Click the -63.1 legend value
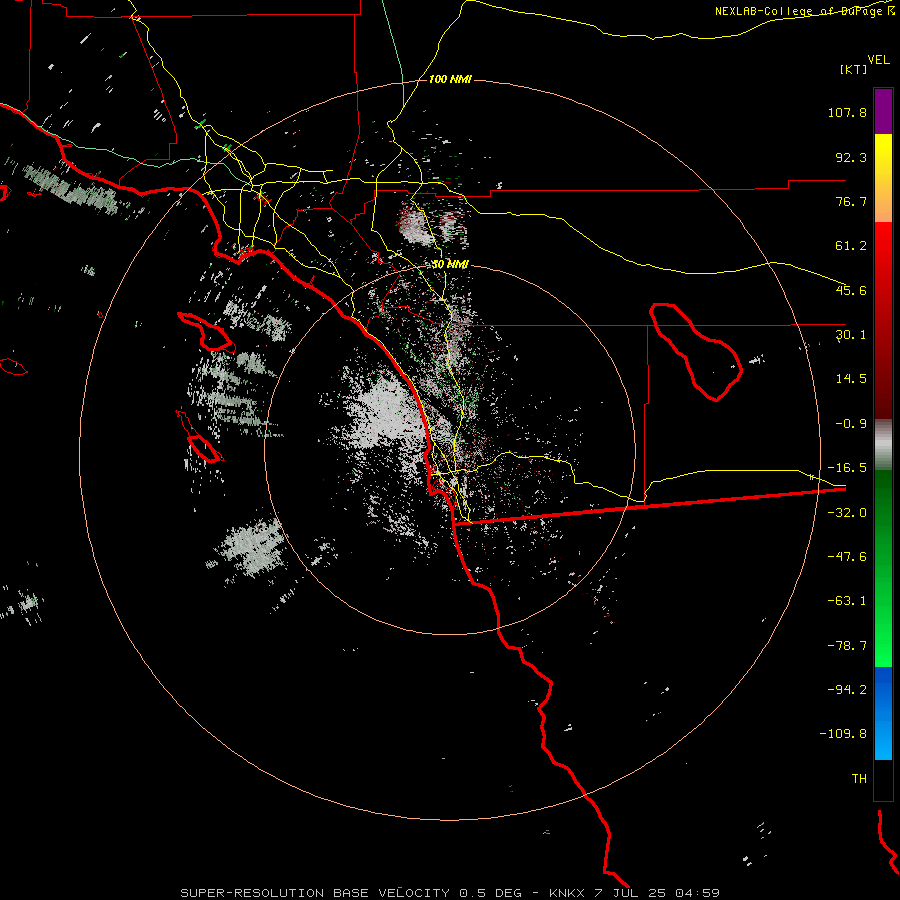 point(847,601)
